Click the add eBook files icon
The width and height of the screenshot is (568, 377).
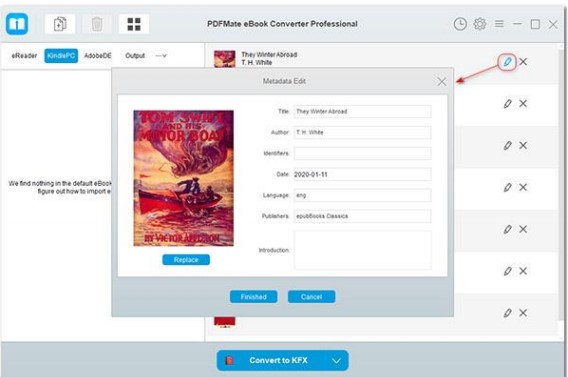pyautogui.click(x=60, y=24)
